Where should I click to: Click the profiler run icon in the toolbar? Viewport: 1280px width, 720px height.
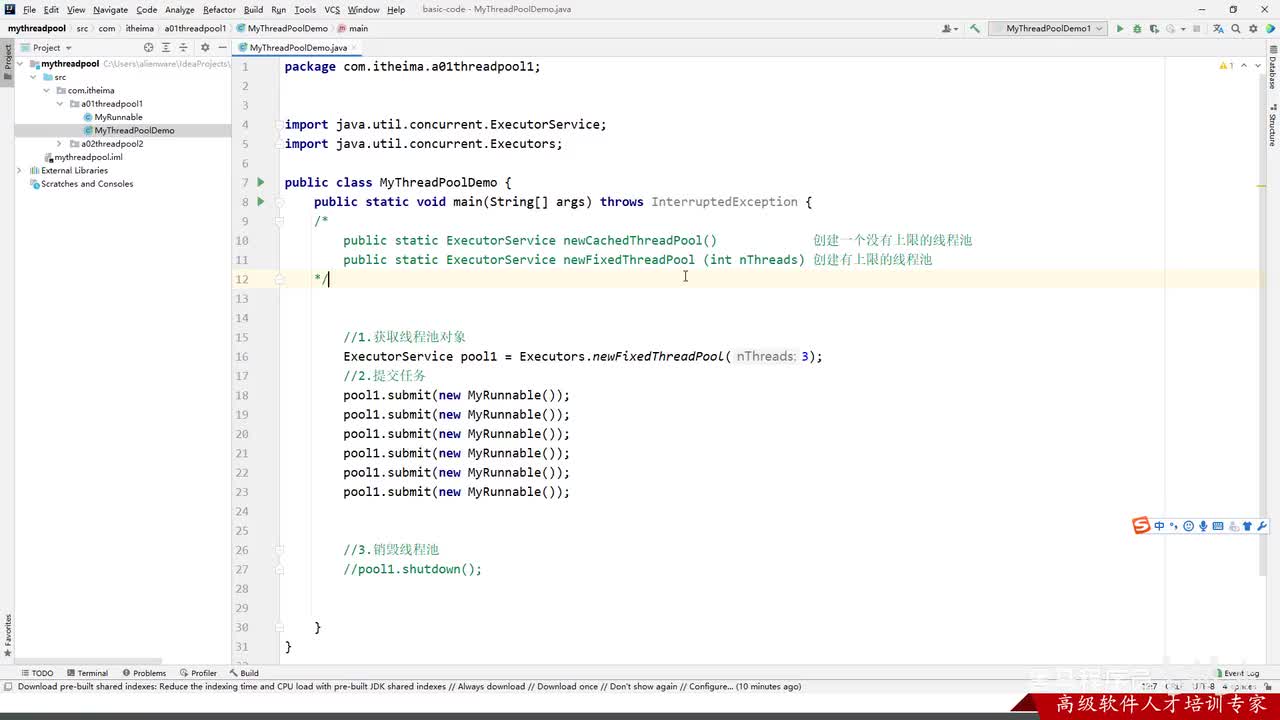[x=1171, y=29]
